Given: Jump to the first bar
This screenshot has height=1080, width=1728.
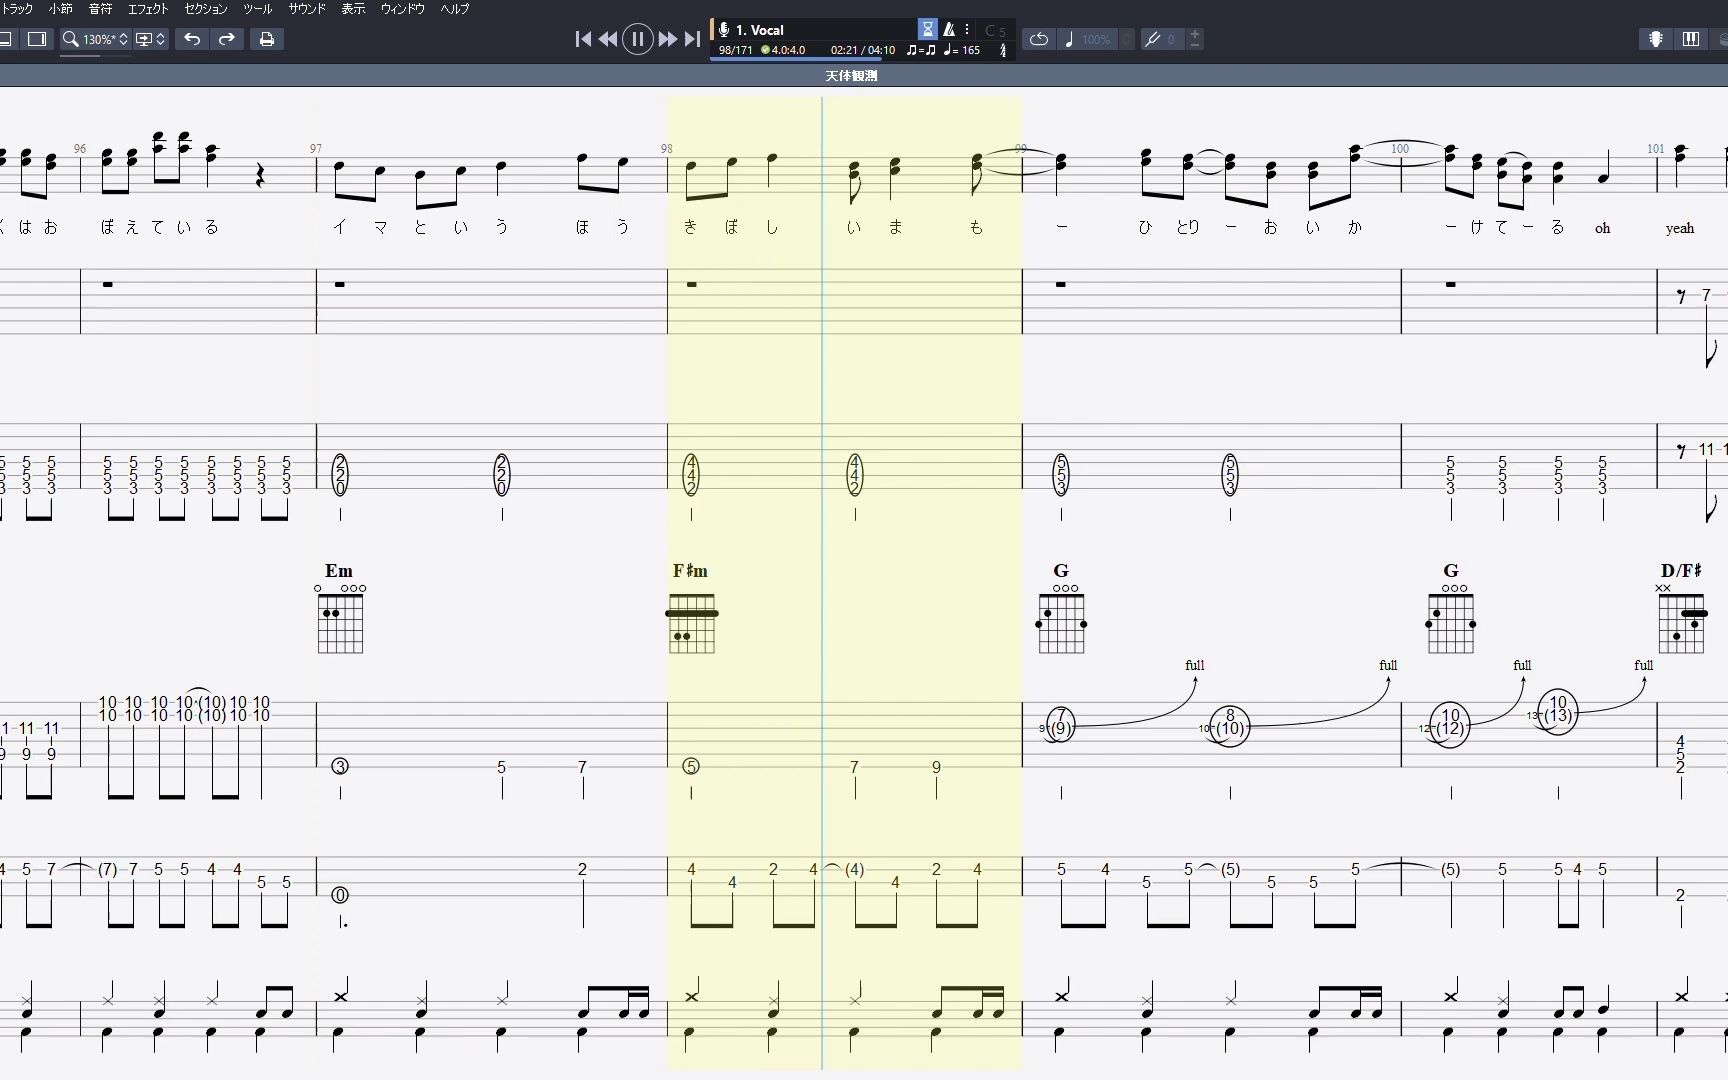Looking at the screenshot, I should coord(583,39).
